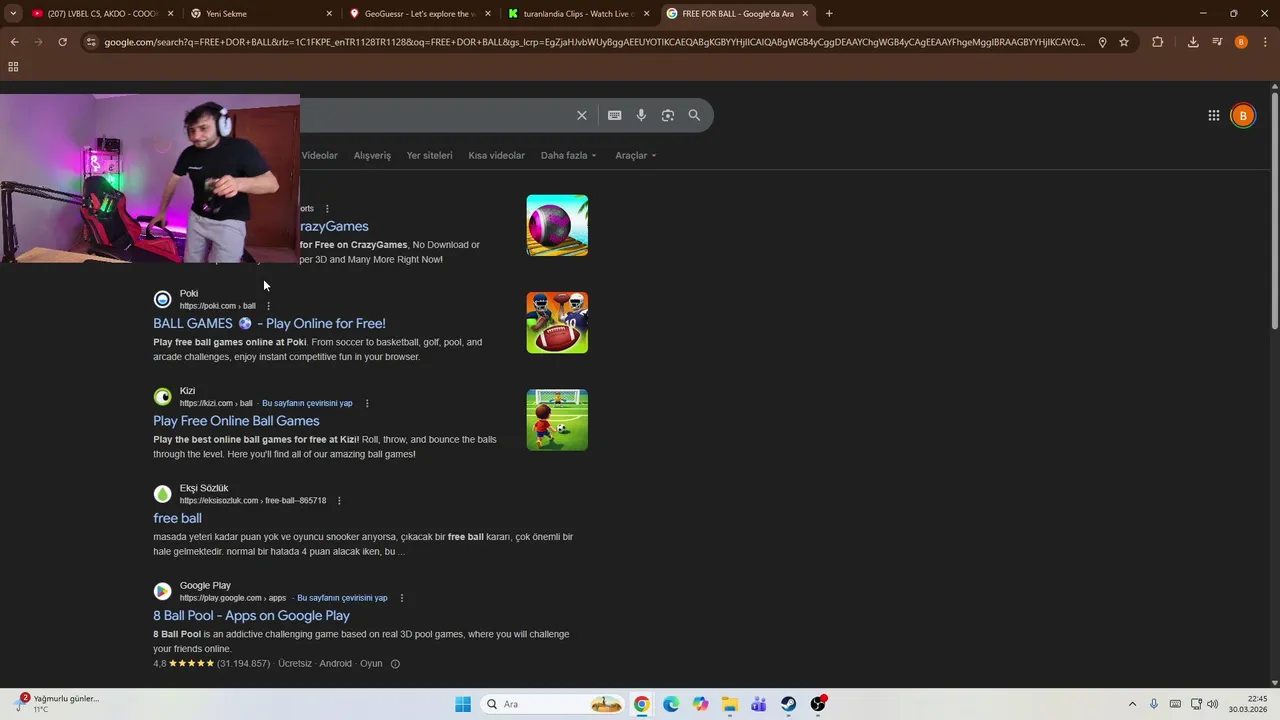
Task: Open the Google apps grid
Action: click(1213, 115)
